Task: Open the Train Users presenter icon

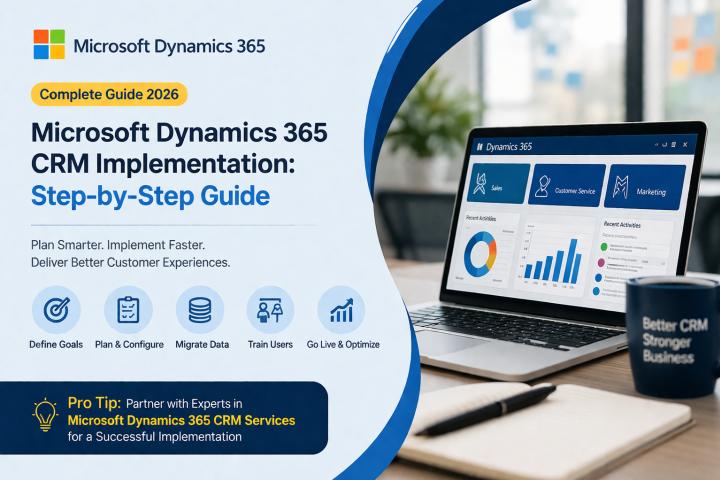Action: pos(269,310)
